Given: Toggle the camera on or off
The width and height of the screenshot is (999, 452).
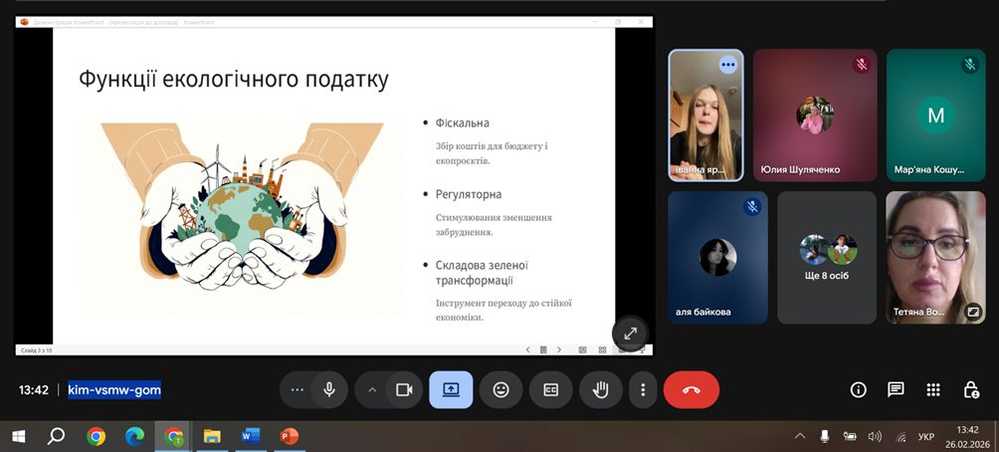Looking at the screenshot, I should pos(404,390).
